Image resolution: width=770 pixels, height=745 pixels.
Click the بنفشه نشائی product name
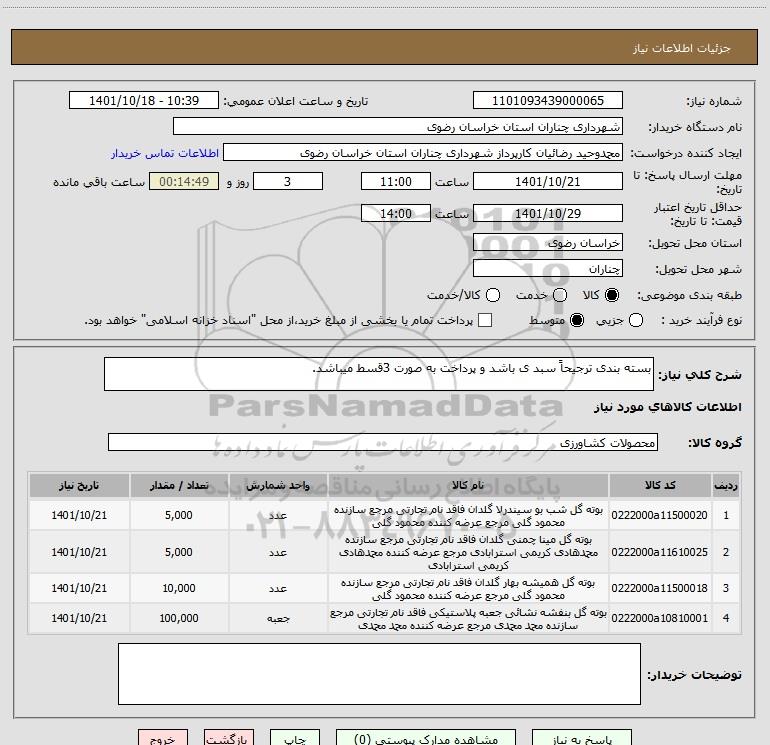tap(468, 619)
